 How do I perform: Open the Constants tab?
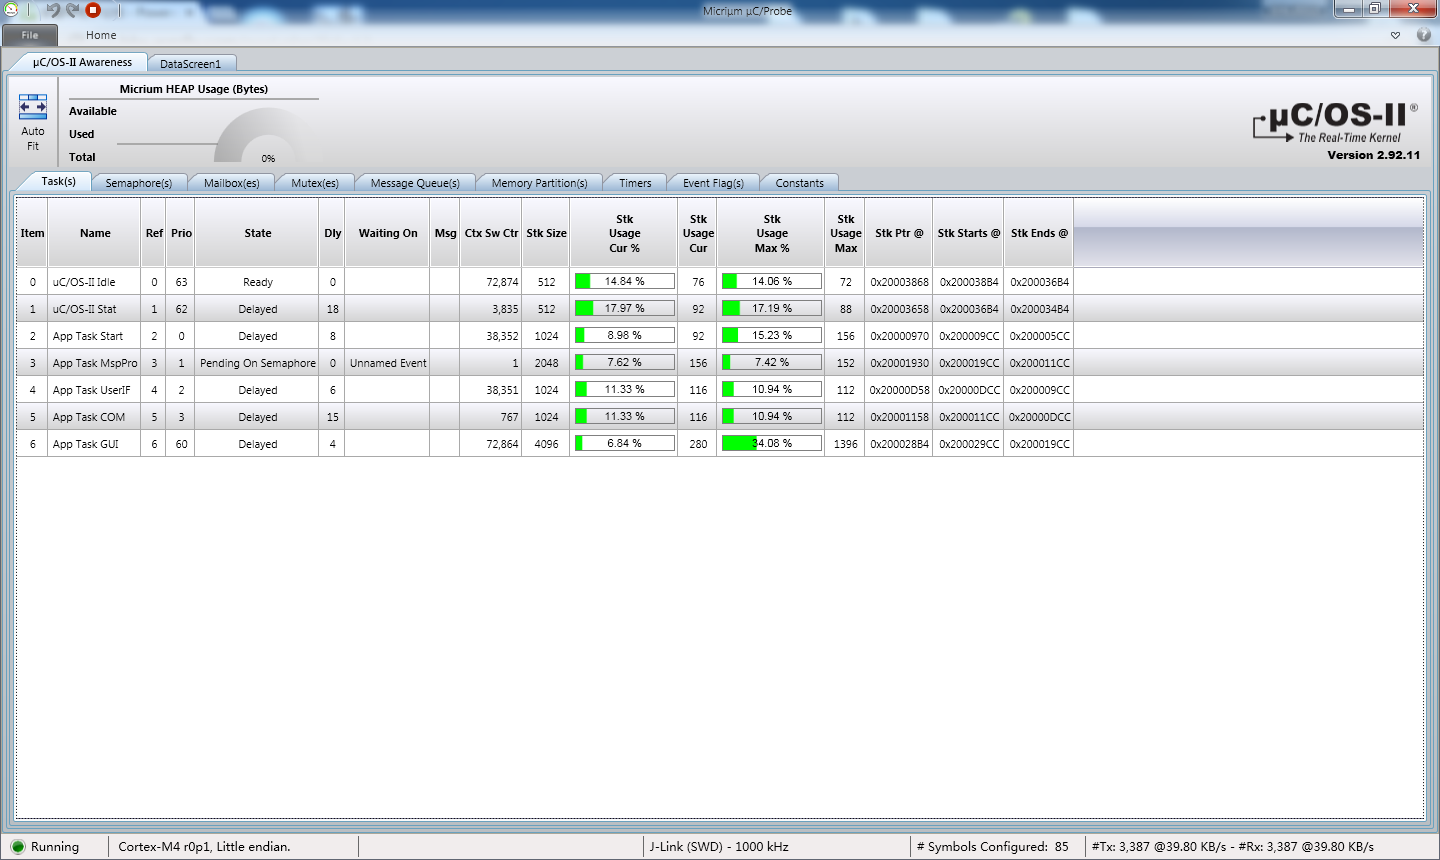pyautogui.click(x=800, y=183)
